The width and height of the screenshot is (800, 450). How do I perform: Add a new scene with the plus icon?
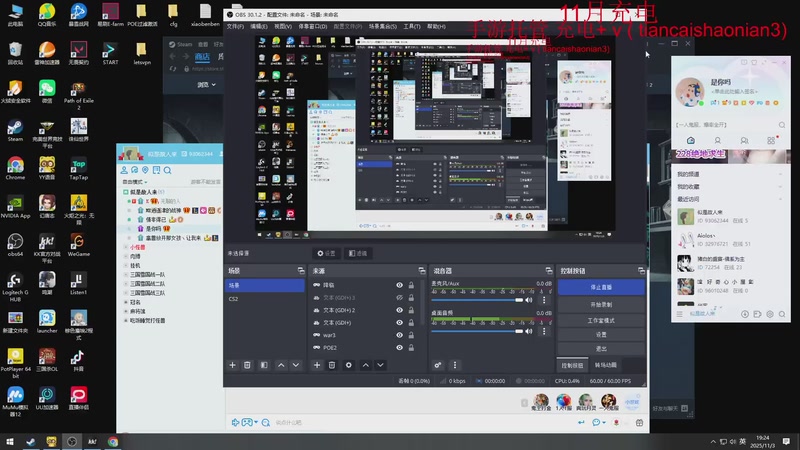click(x=232, y=365)
